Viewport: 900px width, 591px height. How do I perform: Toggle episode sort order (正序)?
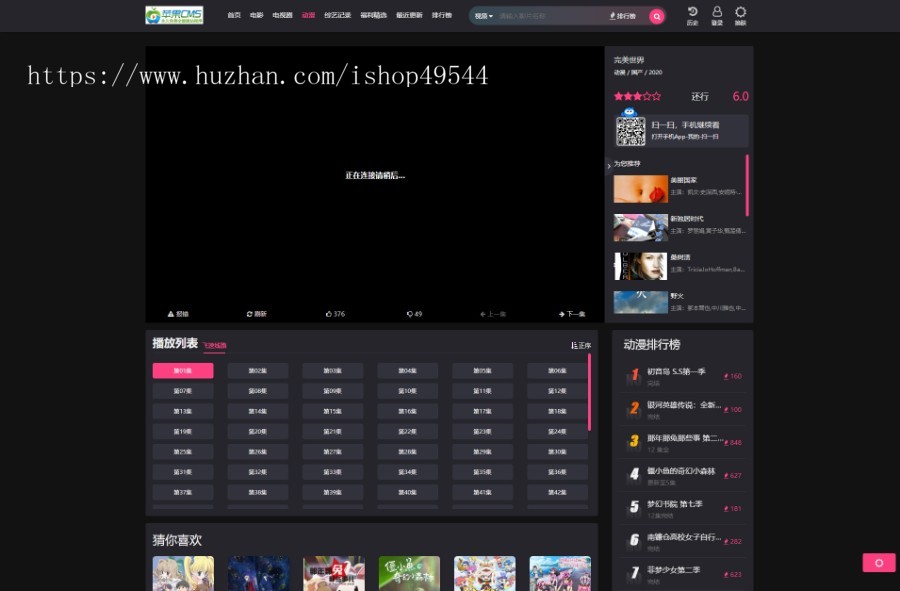coord(581,345)
